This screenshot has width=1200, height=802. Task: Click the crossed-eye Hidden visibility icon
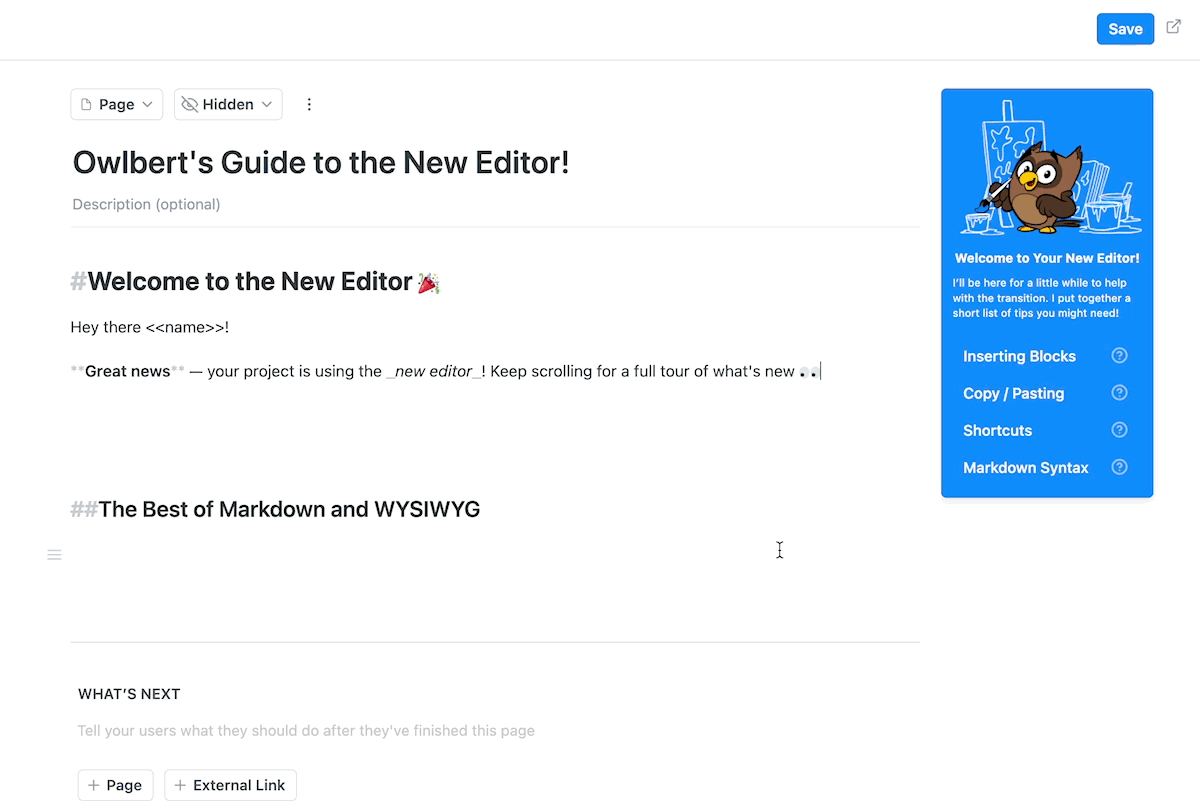click(x=190, y=104)
